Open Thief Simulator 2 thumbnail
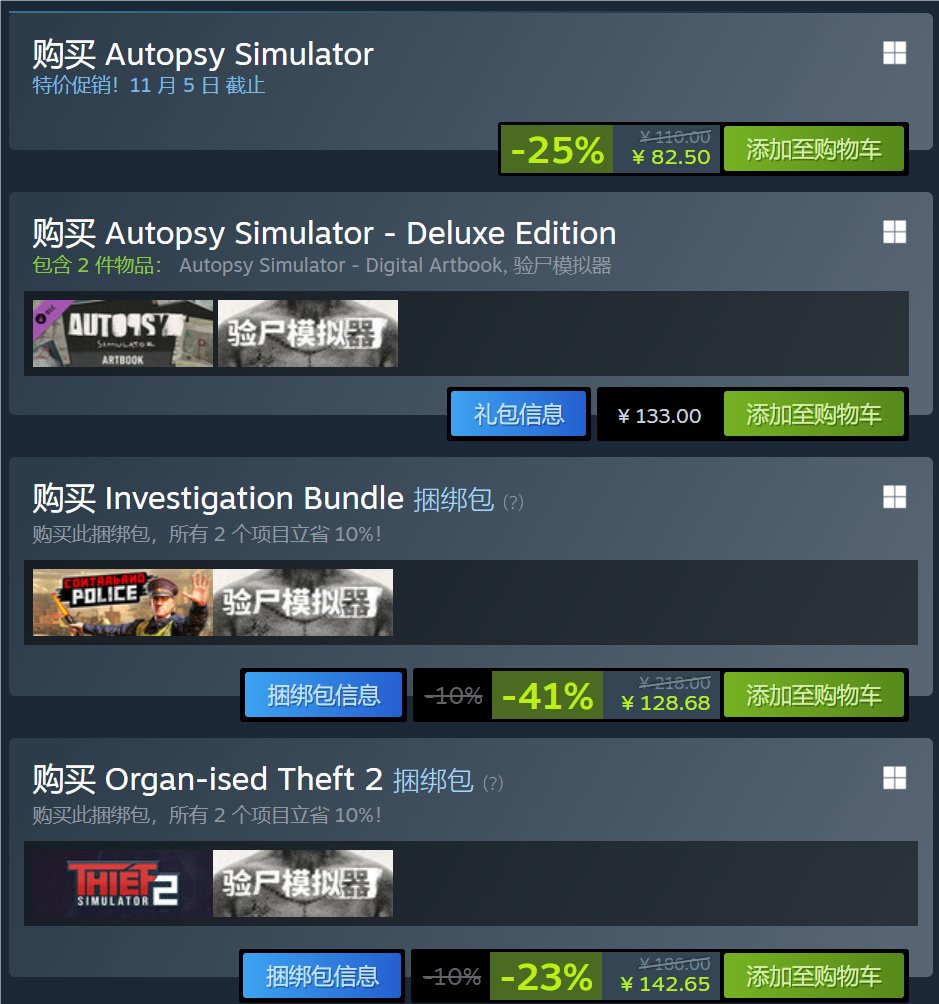The image size is (939, 1004). 123,884
